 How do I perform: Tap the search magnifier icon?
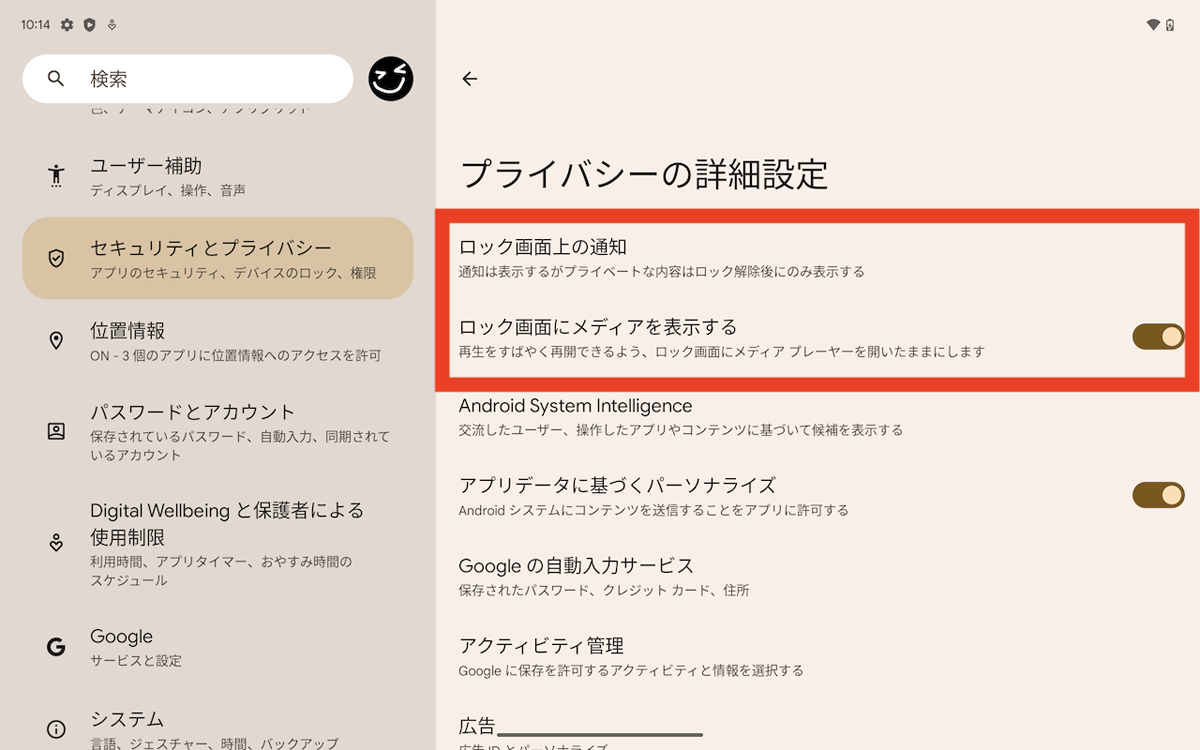pos(56,79)
